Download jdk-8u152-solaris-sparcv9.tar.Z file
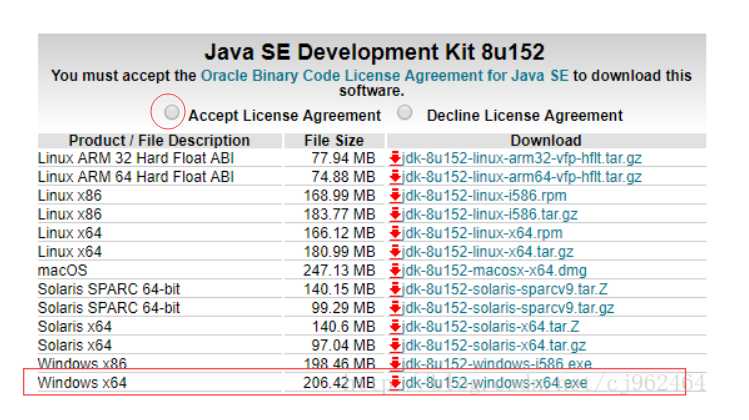The image size is (749, 420). tap(504, 289)
